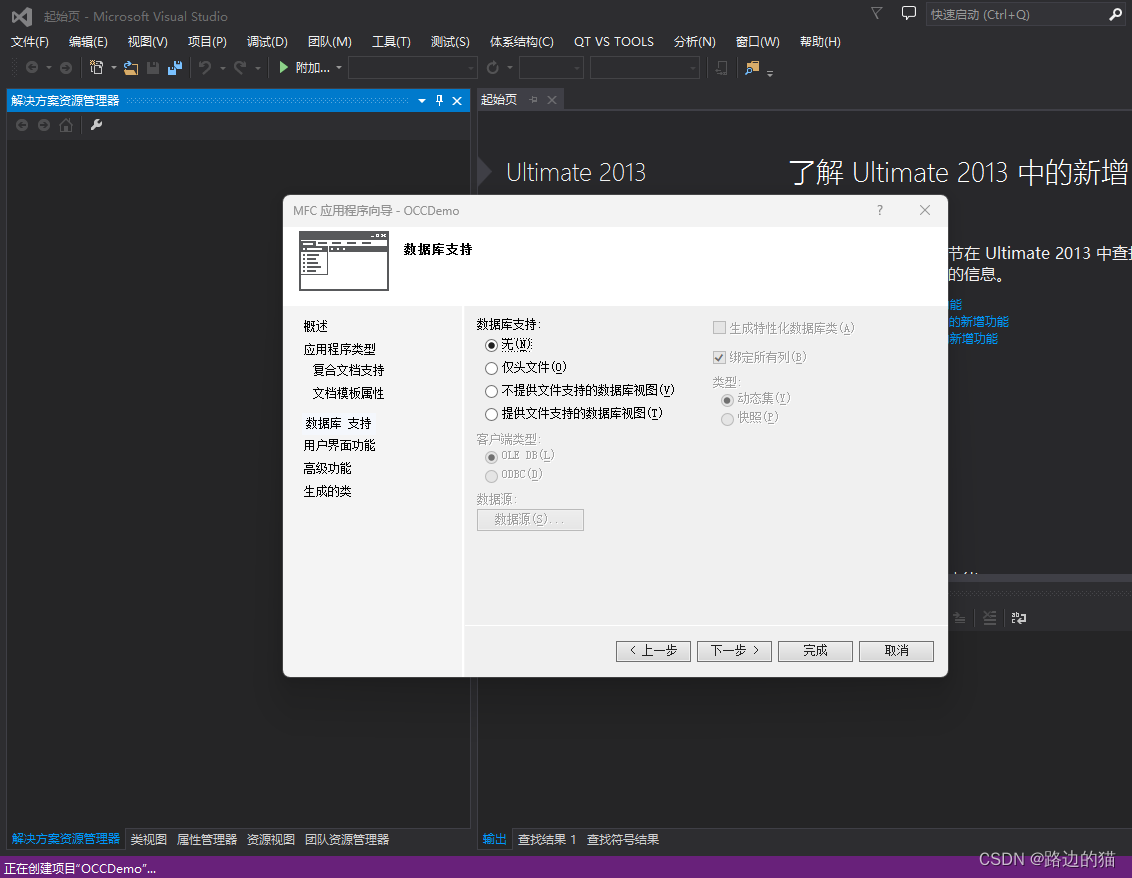This screenshot has width=1132, height=878.
Task: Select the 无(N) database support option
Action: [510, 345]
